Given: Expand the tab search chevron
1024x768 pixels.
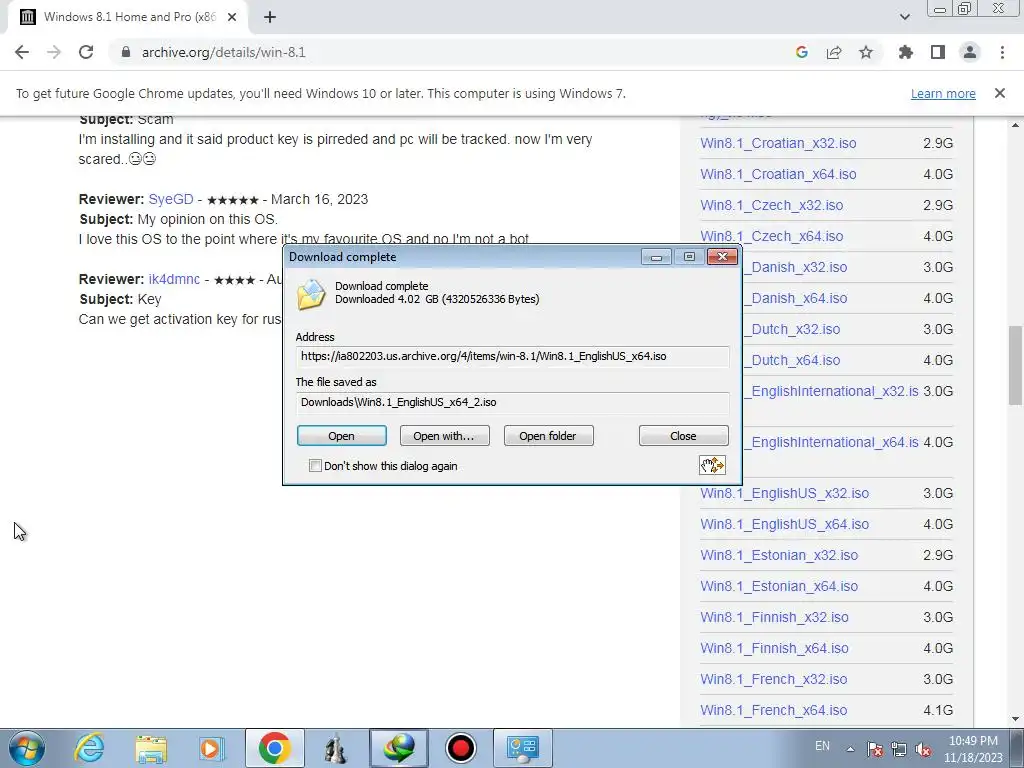Looking at the screenshot, I should point(904,17).
